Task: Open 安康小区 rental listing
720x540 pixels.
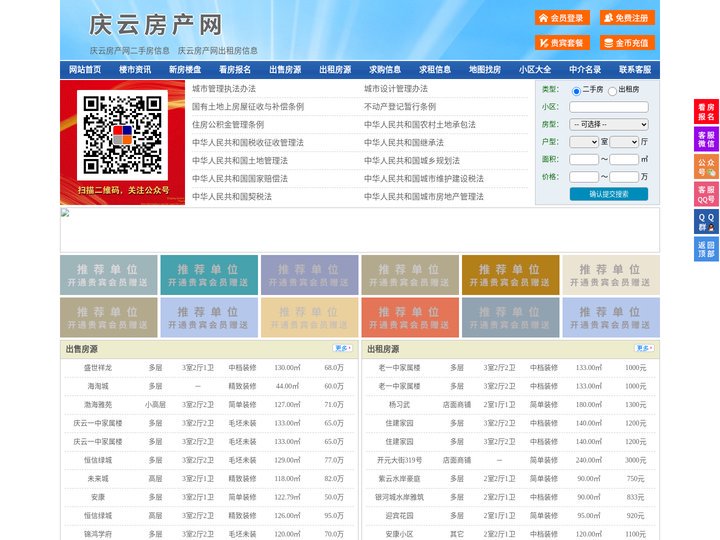Action: pos(399,534)
